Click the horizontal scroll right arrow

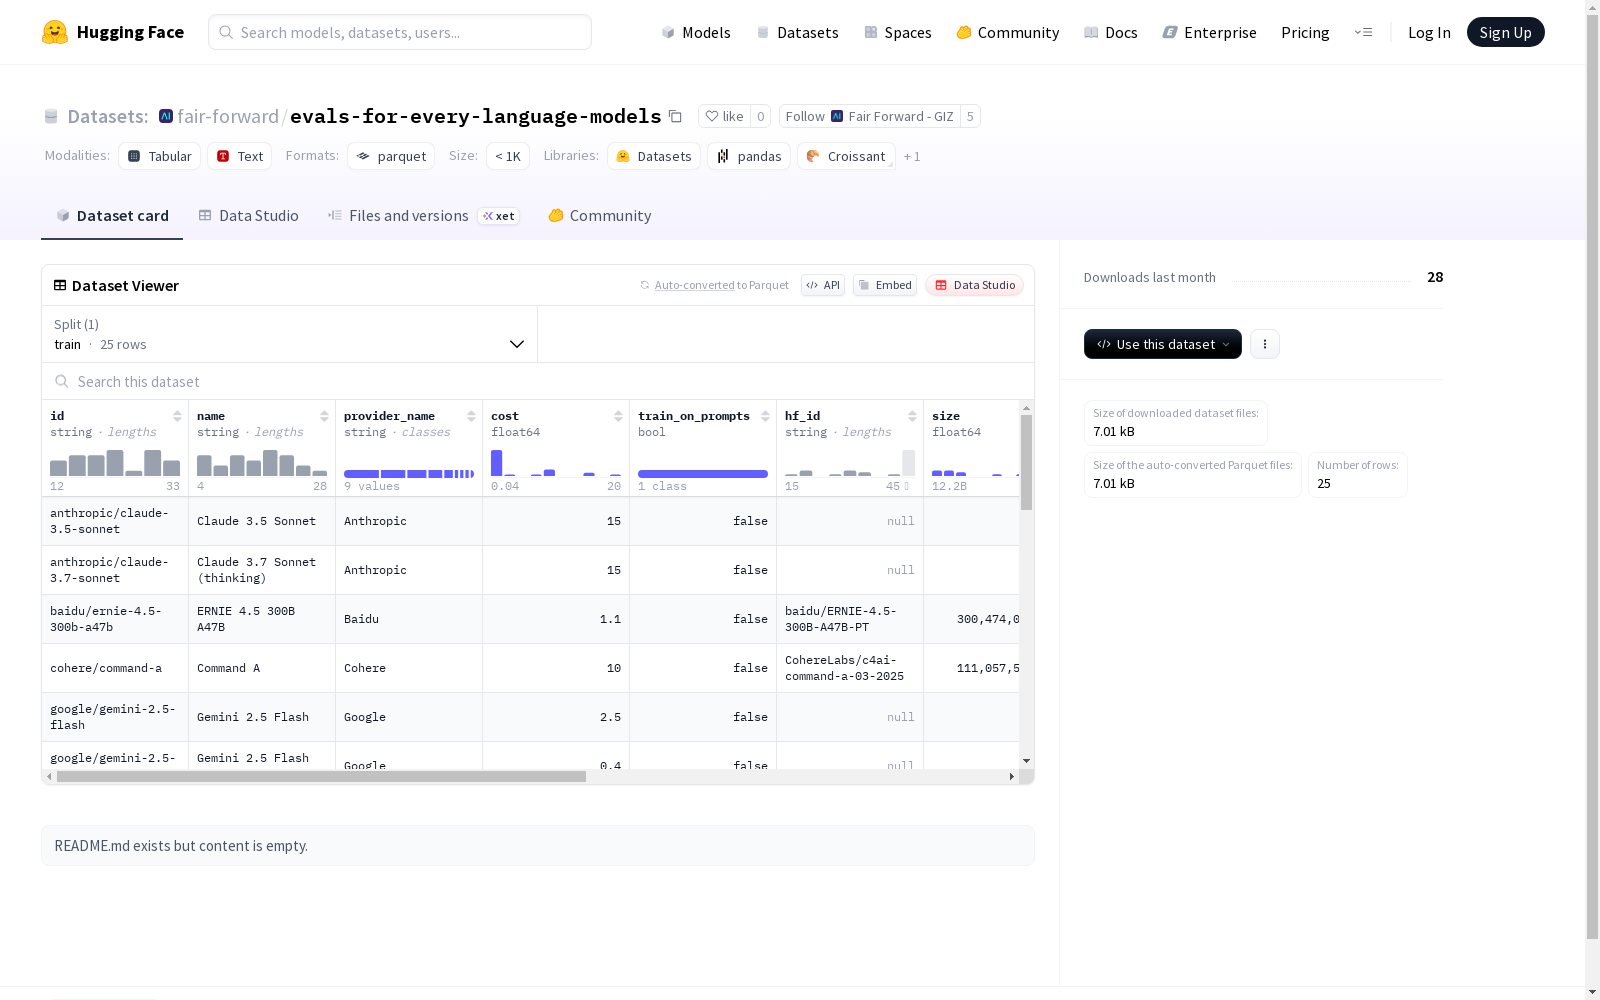1011,776
